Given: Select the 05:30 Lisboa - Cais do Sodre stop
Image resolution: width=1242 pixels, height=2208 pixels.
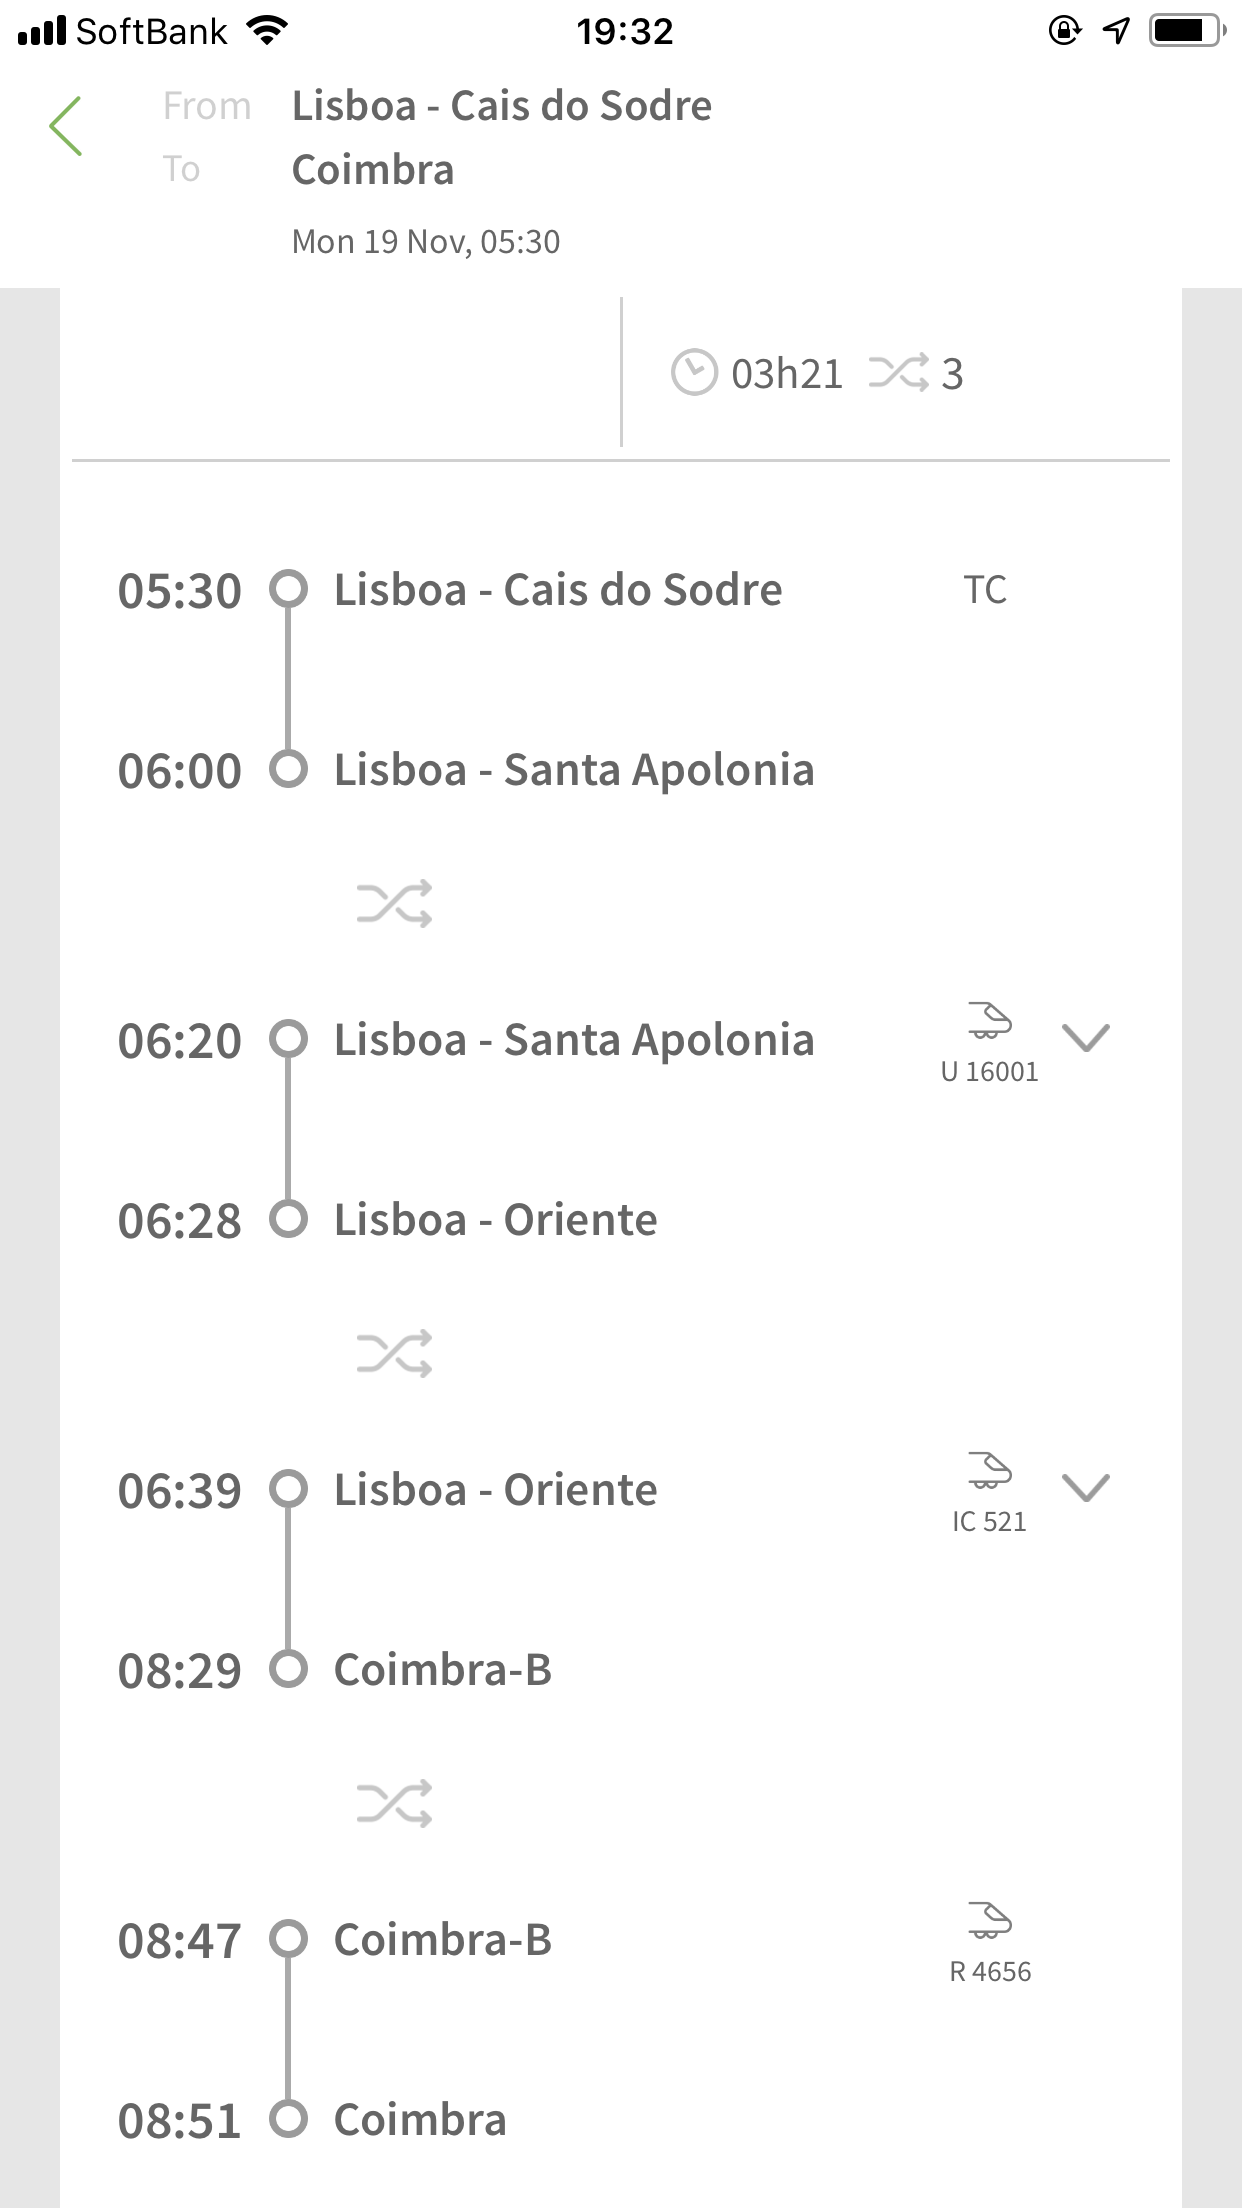Looking at the screenshot, I should point(557,590).
